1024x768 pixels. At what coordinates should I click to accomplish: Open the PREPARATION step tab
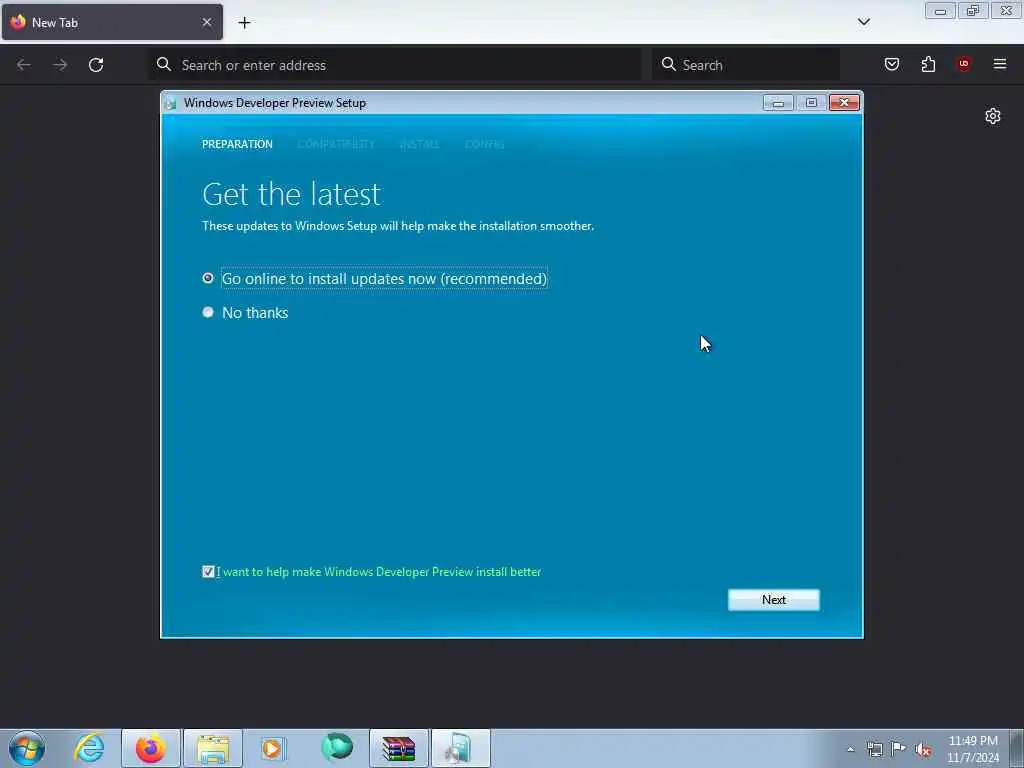click(237, 144)
